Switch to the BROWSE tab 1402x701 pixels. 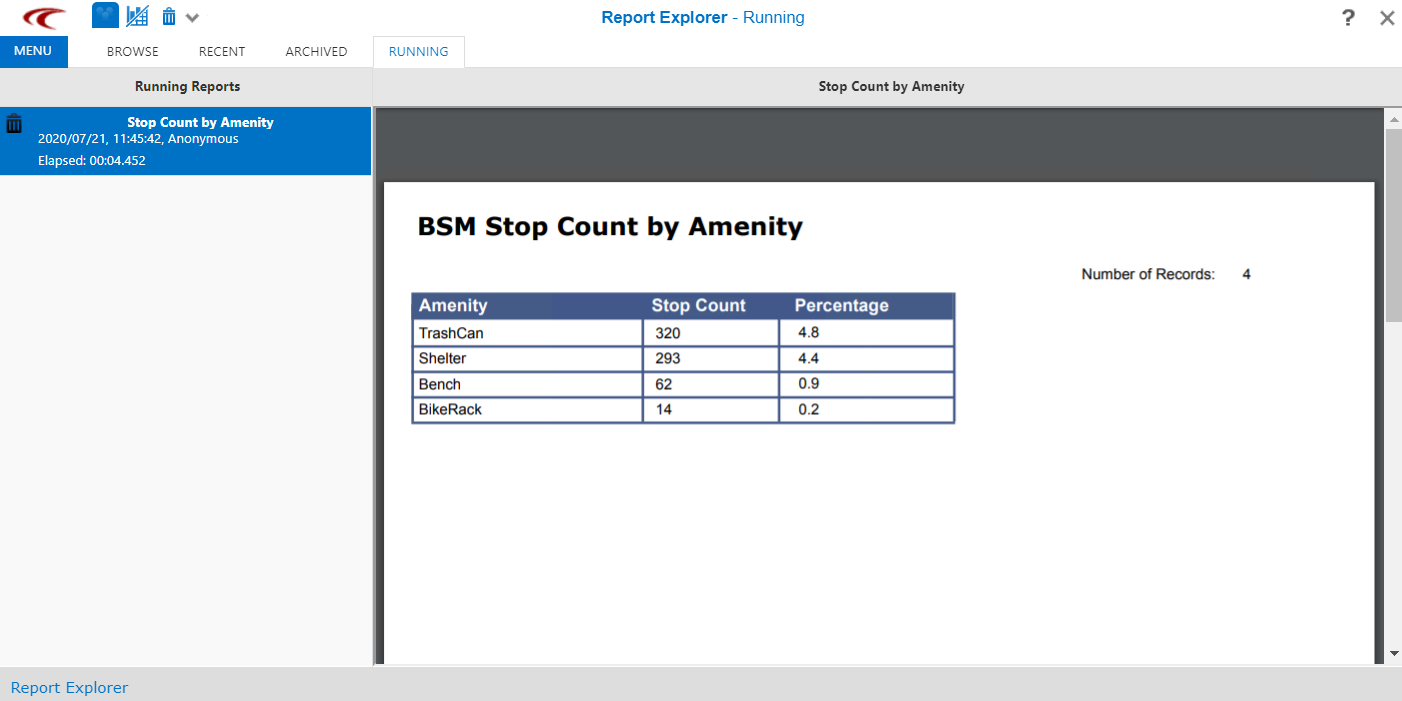tap(132, 51)
